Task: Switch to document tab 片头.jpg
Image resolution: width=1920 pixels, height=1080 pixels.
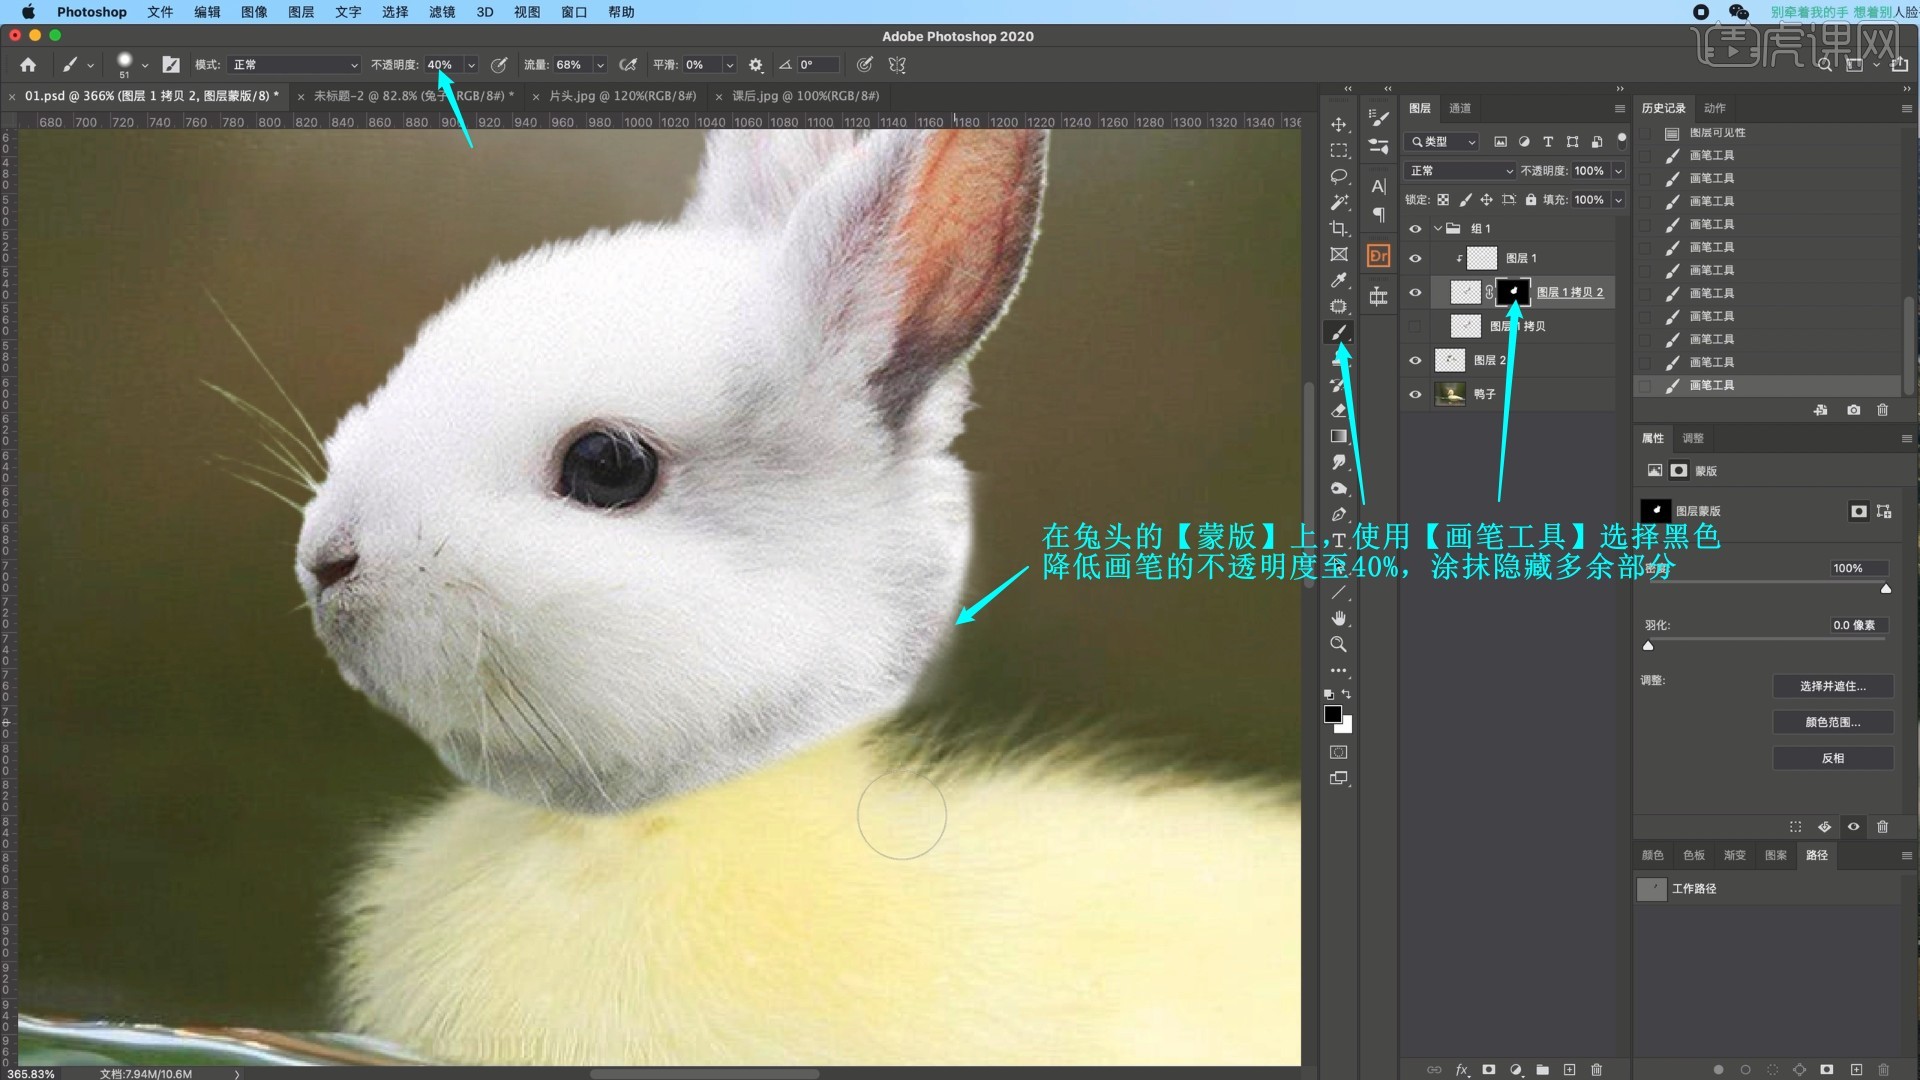Action: point(622,96)
